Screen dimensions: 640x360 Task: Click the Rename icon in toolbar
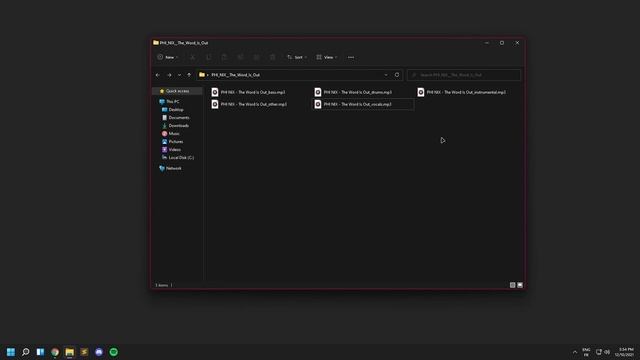pos(240,57)
